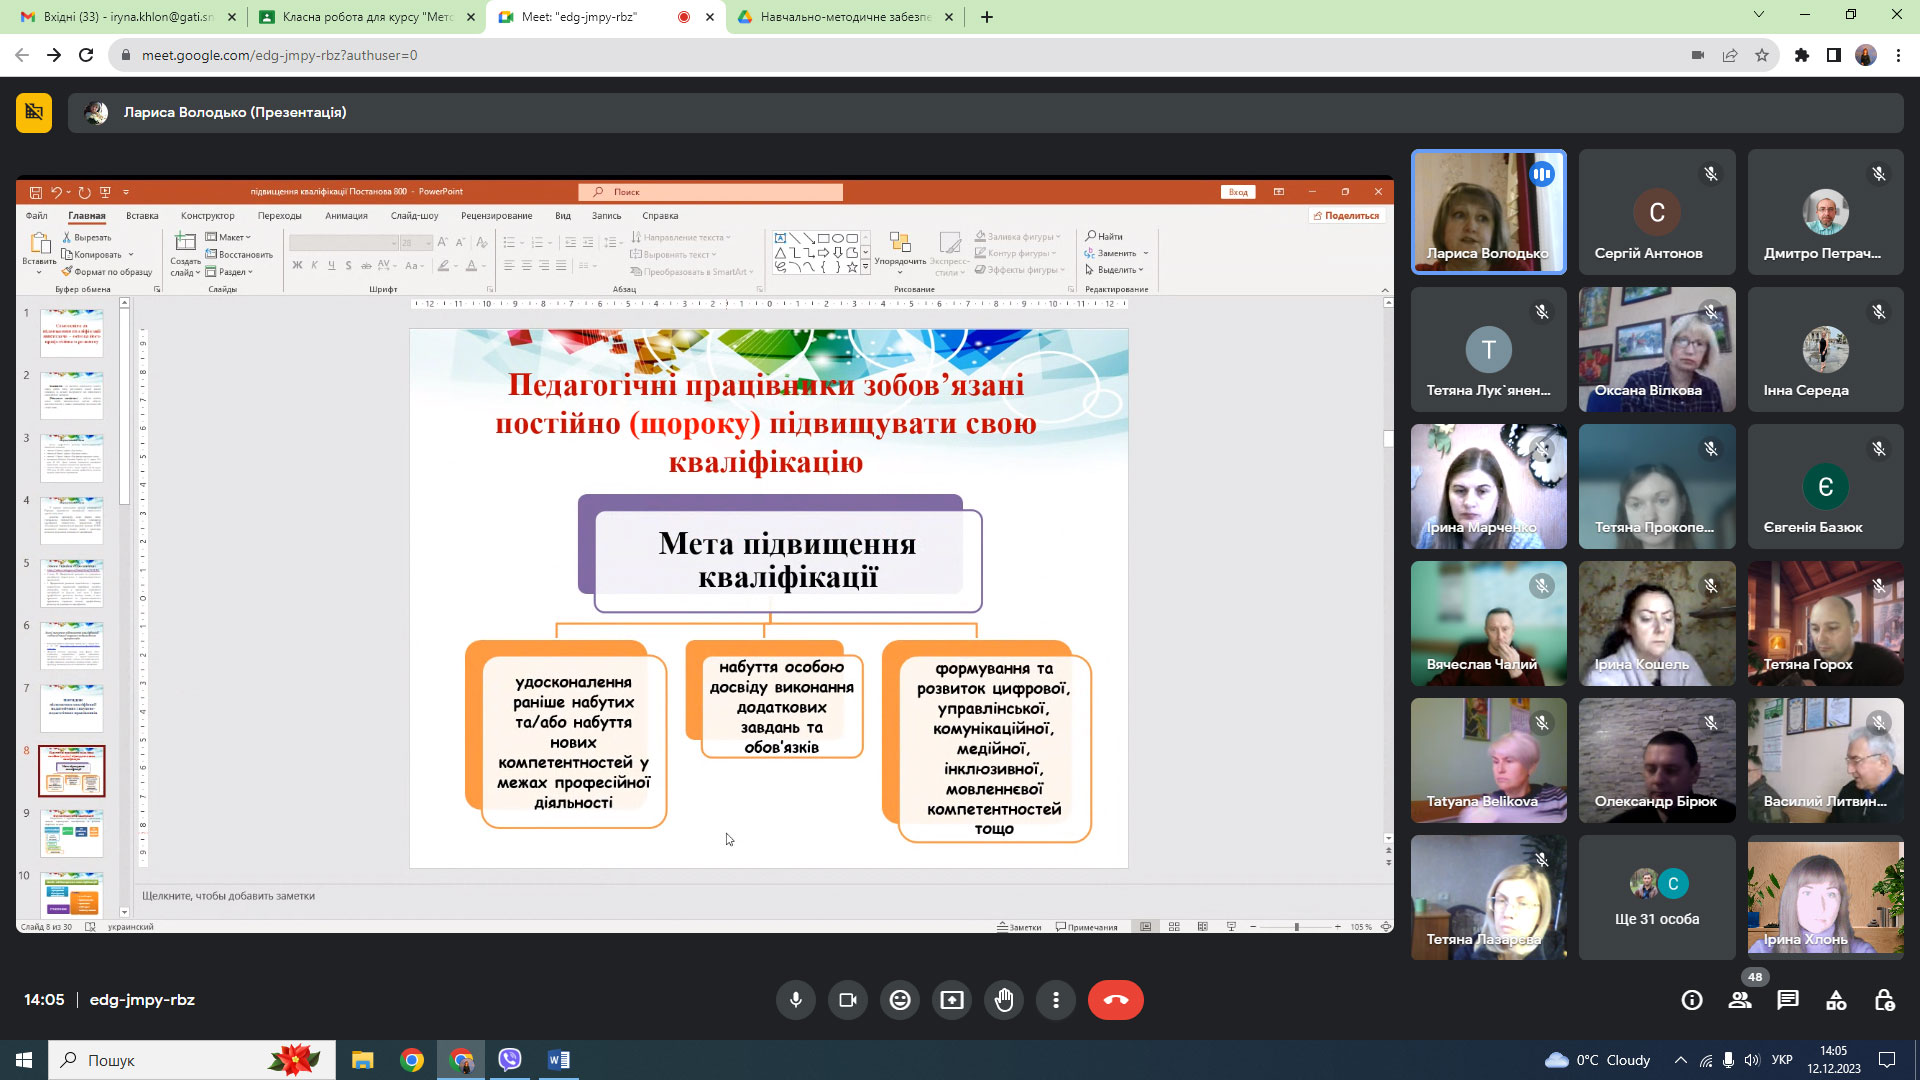Open Word from the taskbar
Image resolution: width=1920 pixels, height=1080 pixels.
(x=558, y=1060)
